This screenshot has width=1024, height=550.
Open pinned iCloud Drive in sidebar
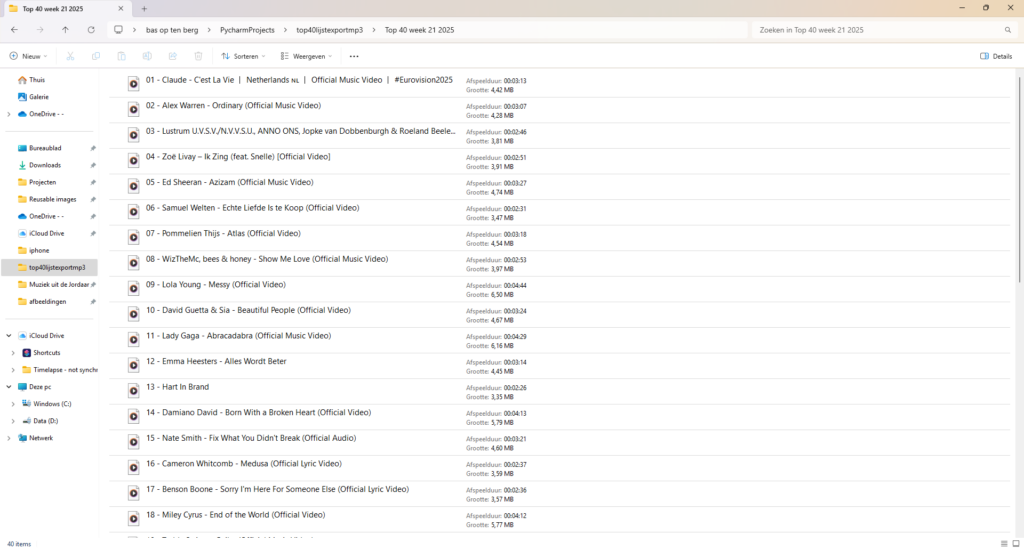point(46,233)
